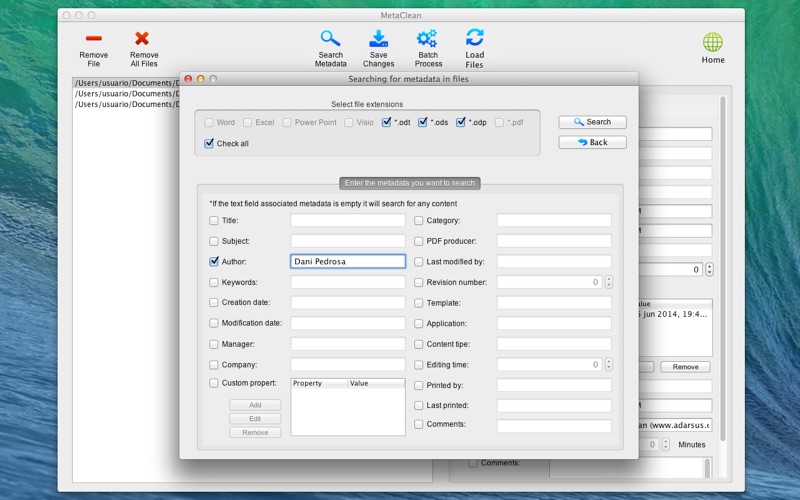The width and height of the screenshot is (800, 500).
Task: Uncheck the Author checkbox
Action: coord(214,261)
